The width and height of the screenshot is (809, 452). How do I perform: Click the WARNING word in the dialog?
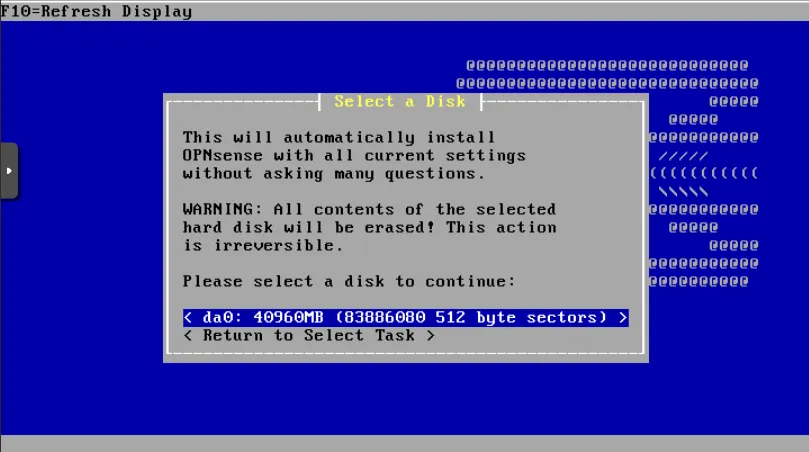pos(218,209)
